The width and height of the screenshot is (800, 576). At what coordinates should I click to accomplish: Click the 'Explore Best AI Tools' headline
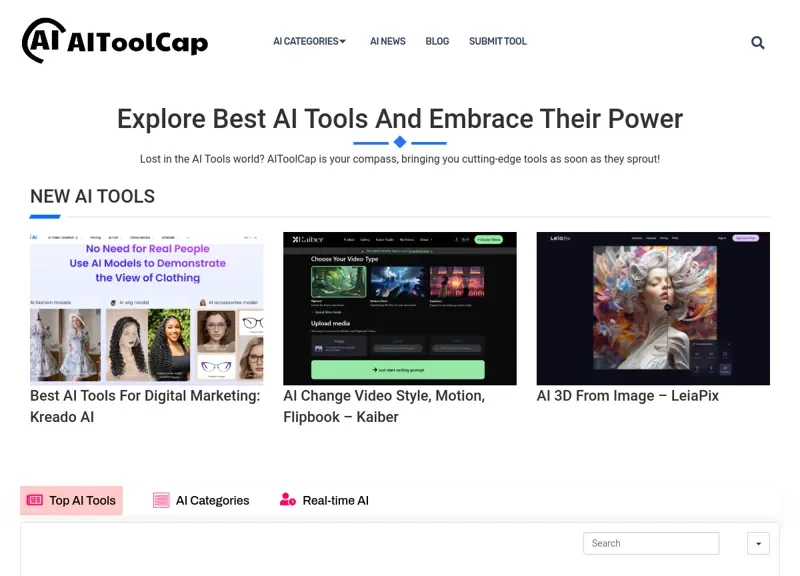click(400, 119)
